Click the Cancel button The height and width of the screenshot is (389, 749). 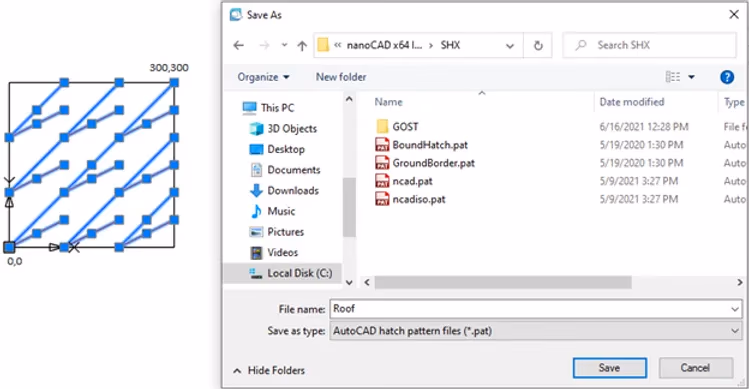click(x=696, y=368)
